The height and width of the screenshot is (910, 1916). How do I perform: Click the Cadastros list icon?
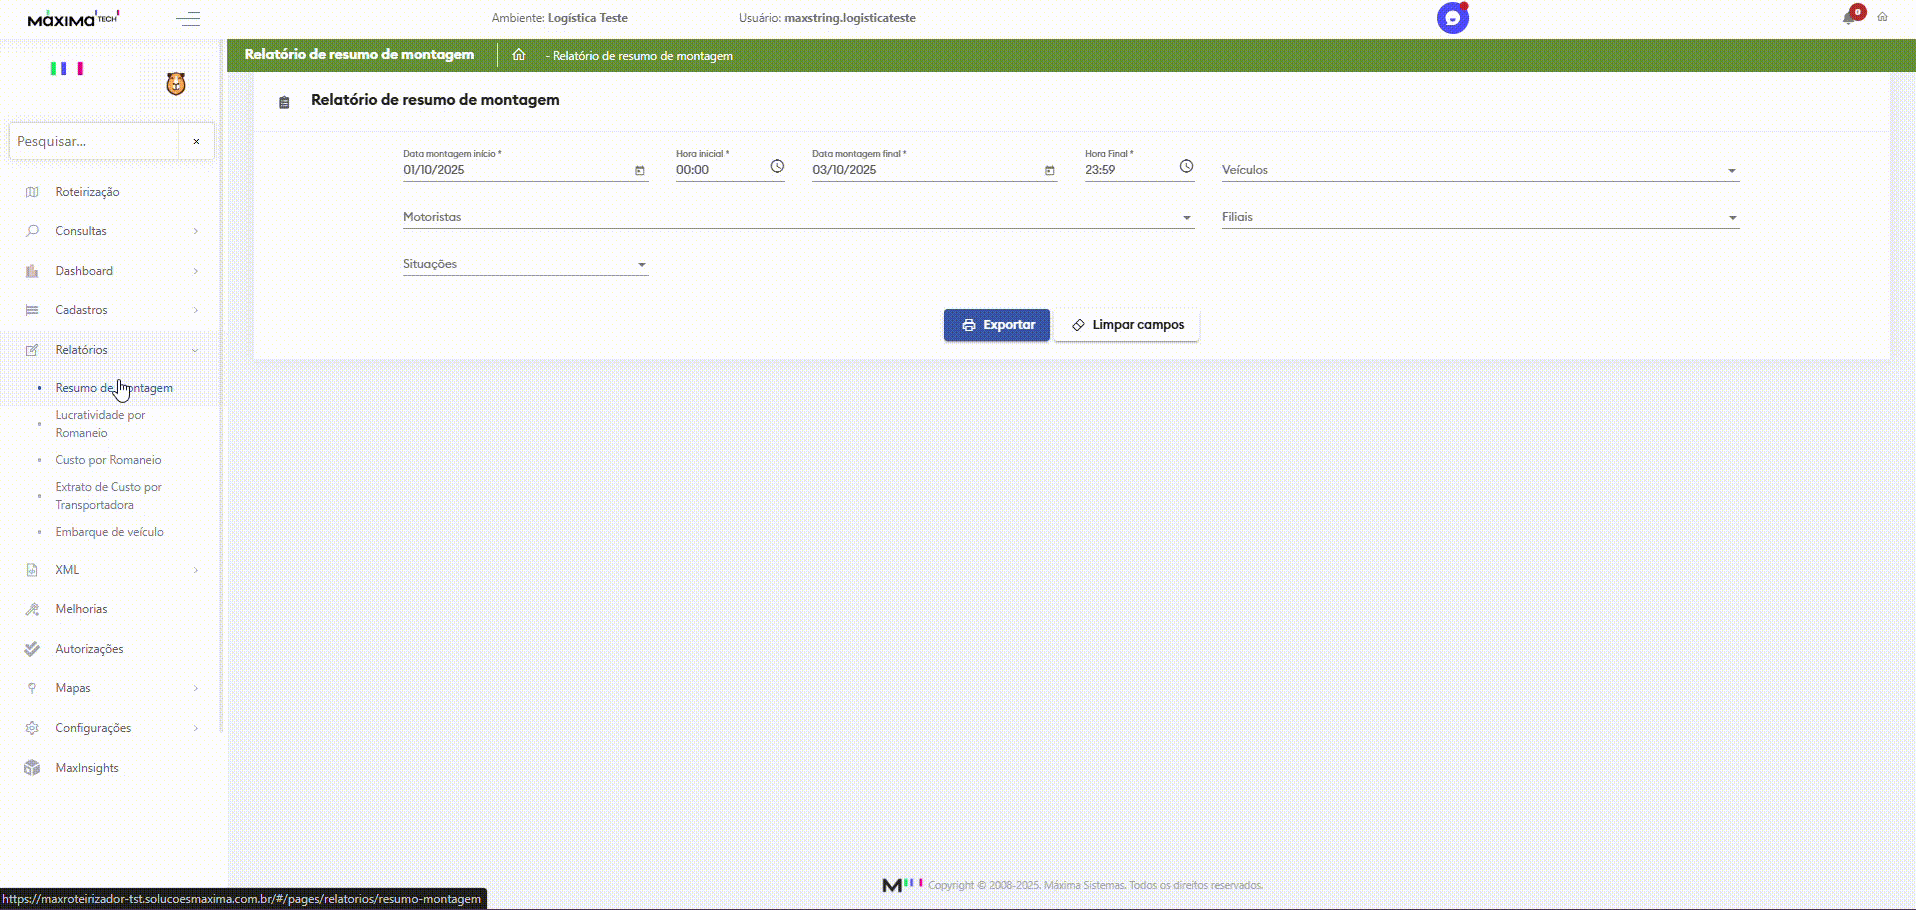32,310
